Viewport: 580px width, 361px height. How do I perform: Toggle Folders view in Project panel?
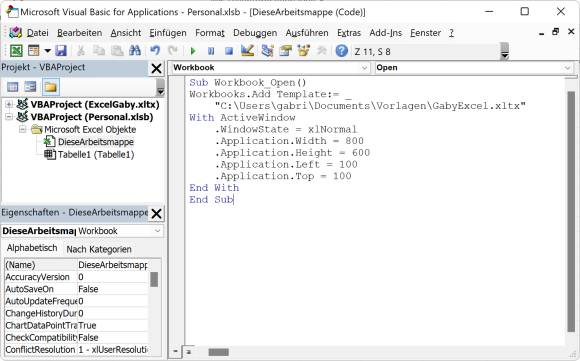point(50,87)
